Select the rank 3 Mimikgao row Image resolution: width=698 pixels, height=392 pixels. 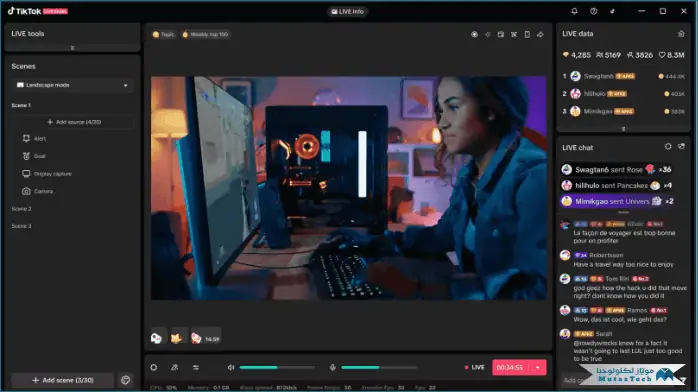(623, 111)
